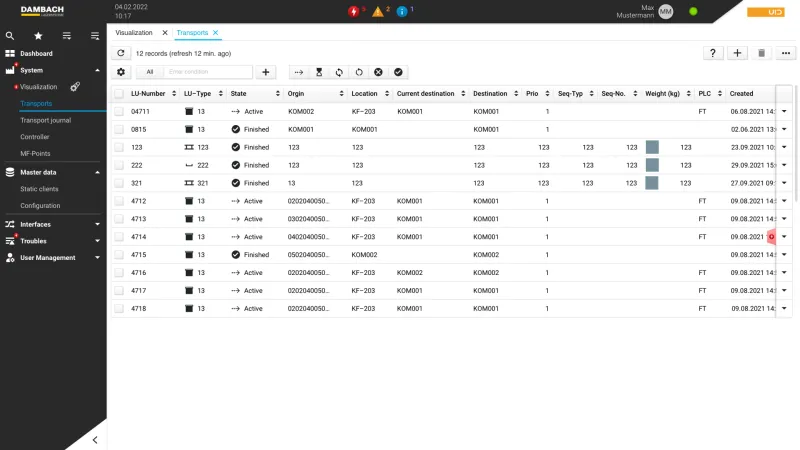Select checkbox for LU-Number 4718
Viewport: 800px width, 450px height.
[119, 309]
